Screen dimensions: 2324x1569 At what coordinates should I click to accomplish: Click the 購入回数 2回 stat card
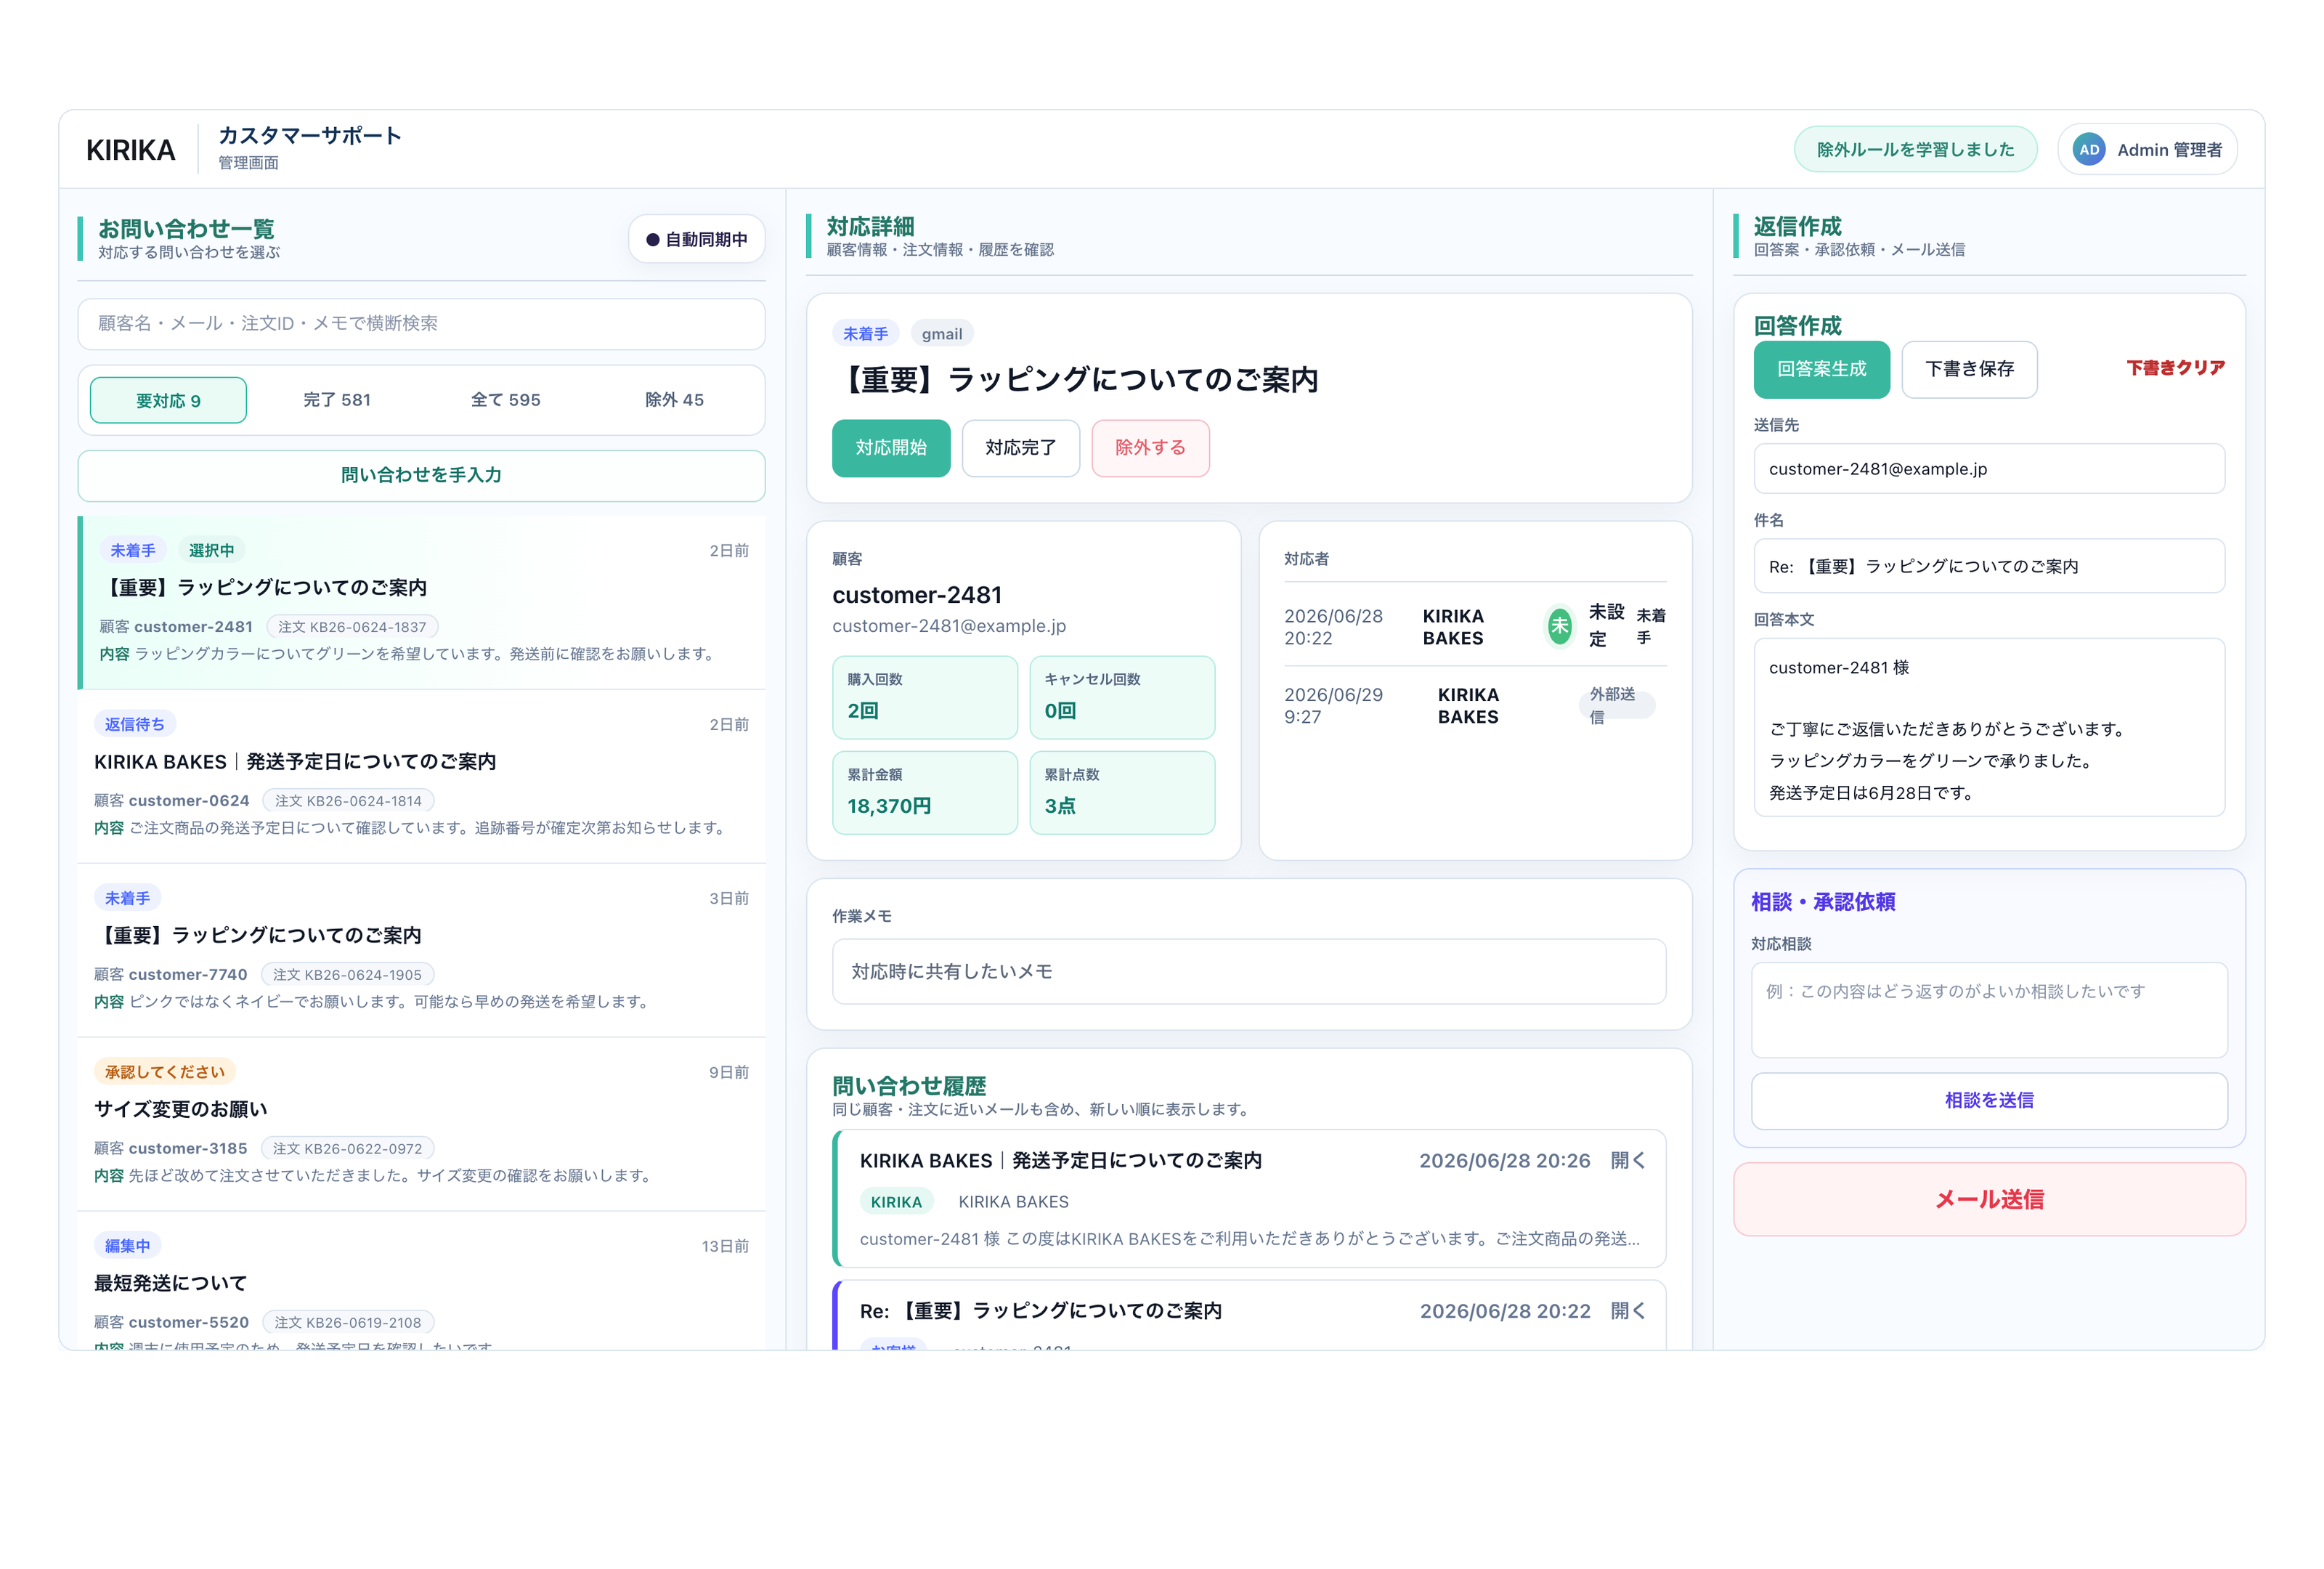pyautogui.click(x=925, y=698)
